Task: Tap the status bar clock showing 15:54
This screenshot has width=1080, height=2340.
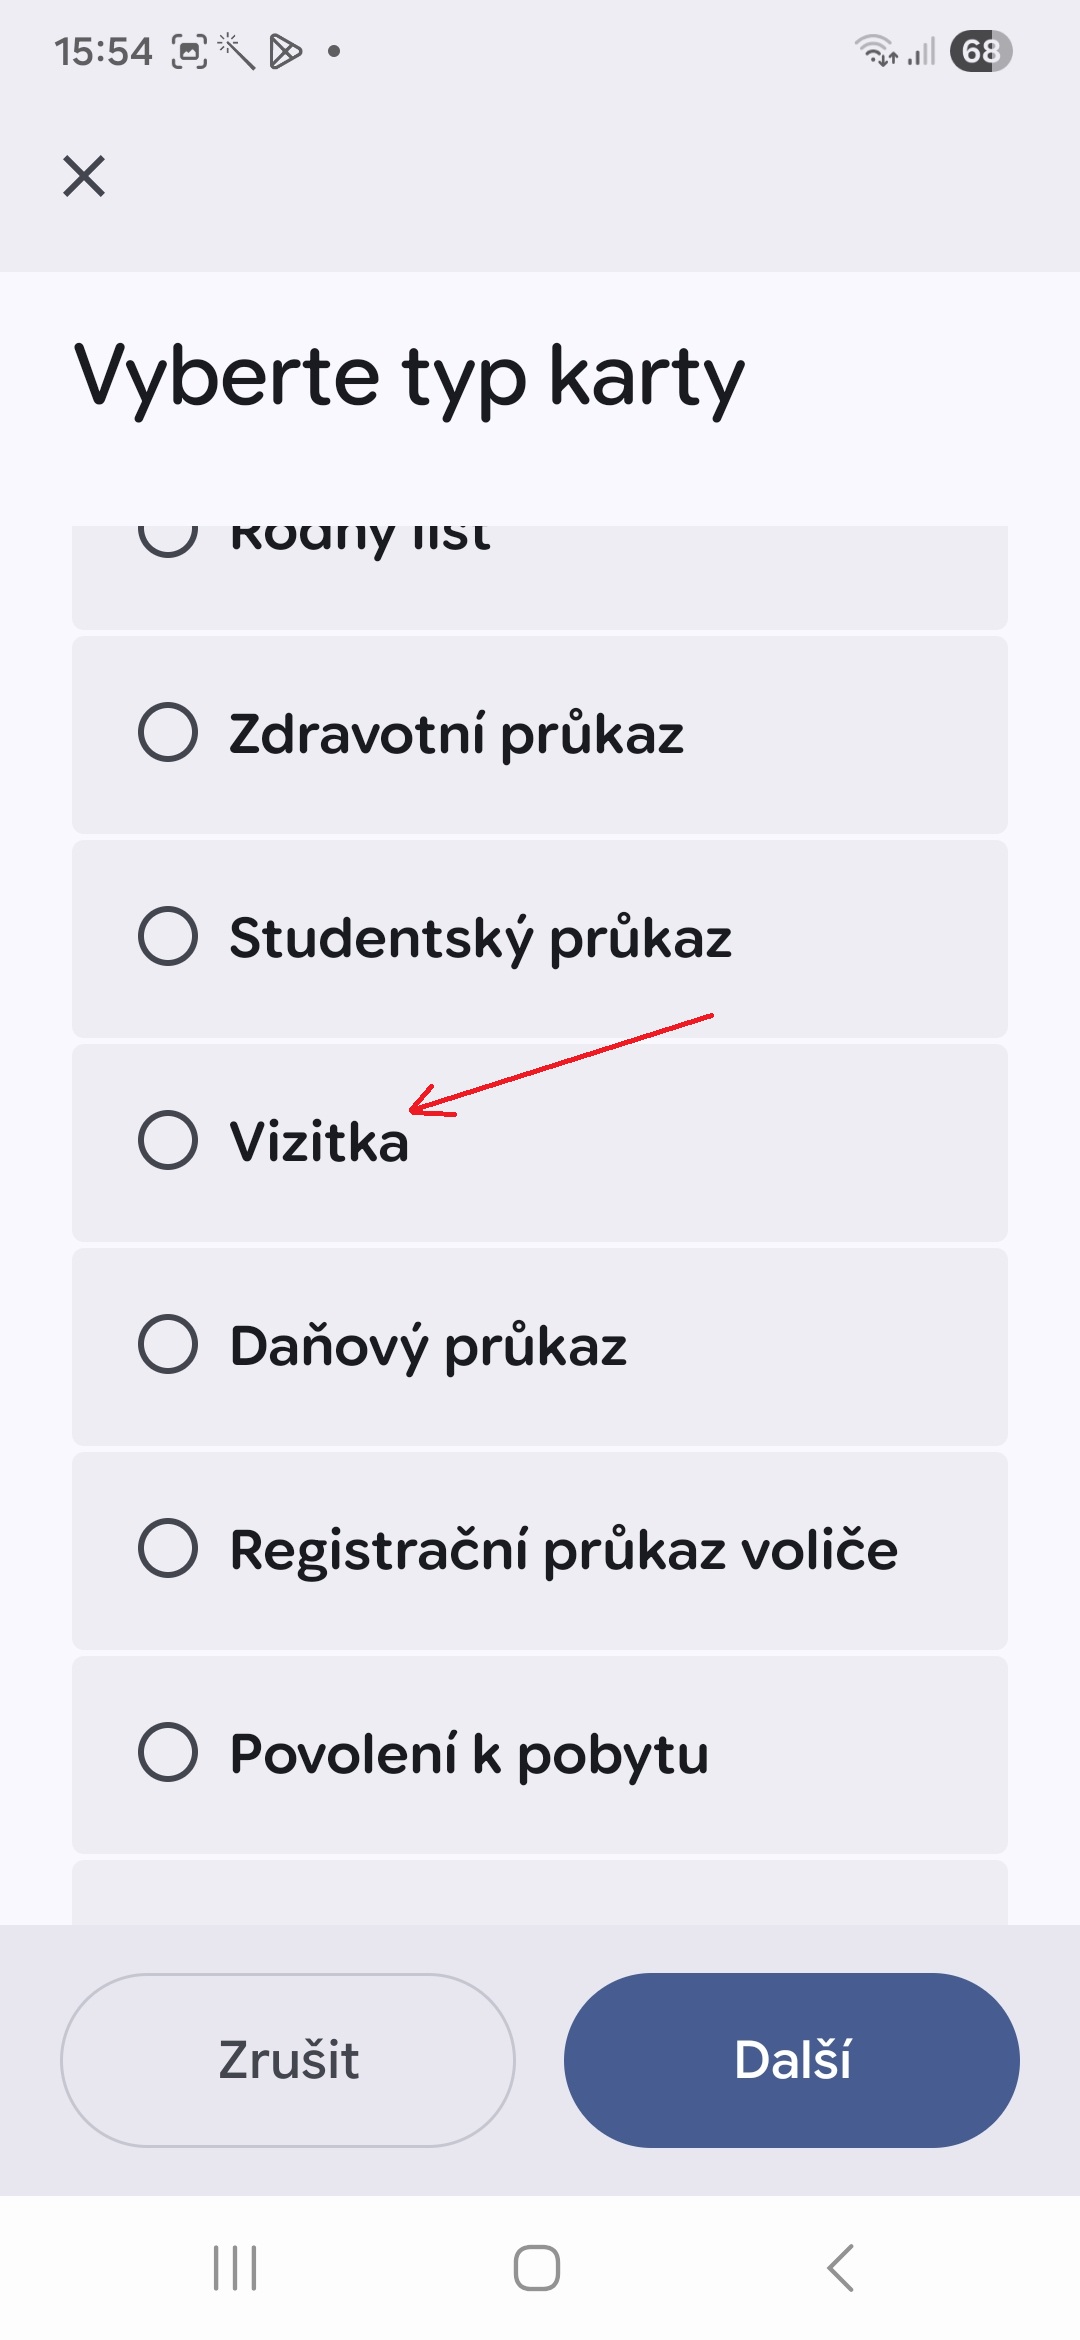Action: click(103, 51)
